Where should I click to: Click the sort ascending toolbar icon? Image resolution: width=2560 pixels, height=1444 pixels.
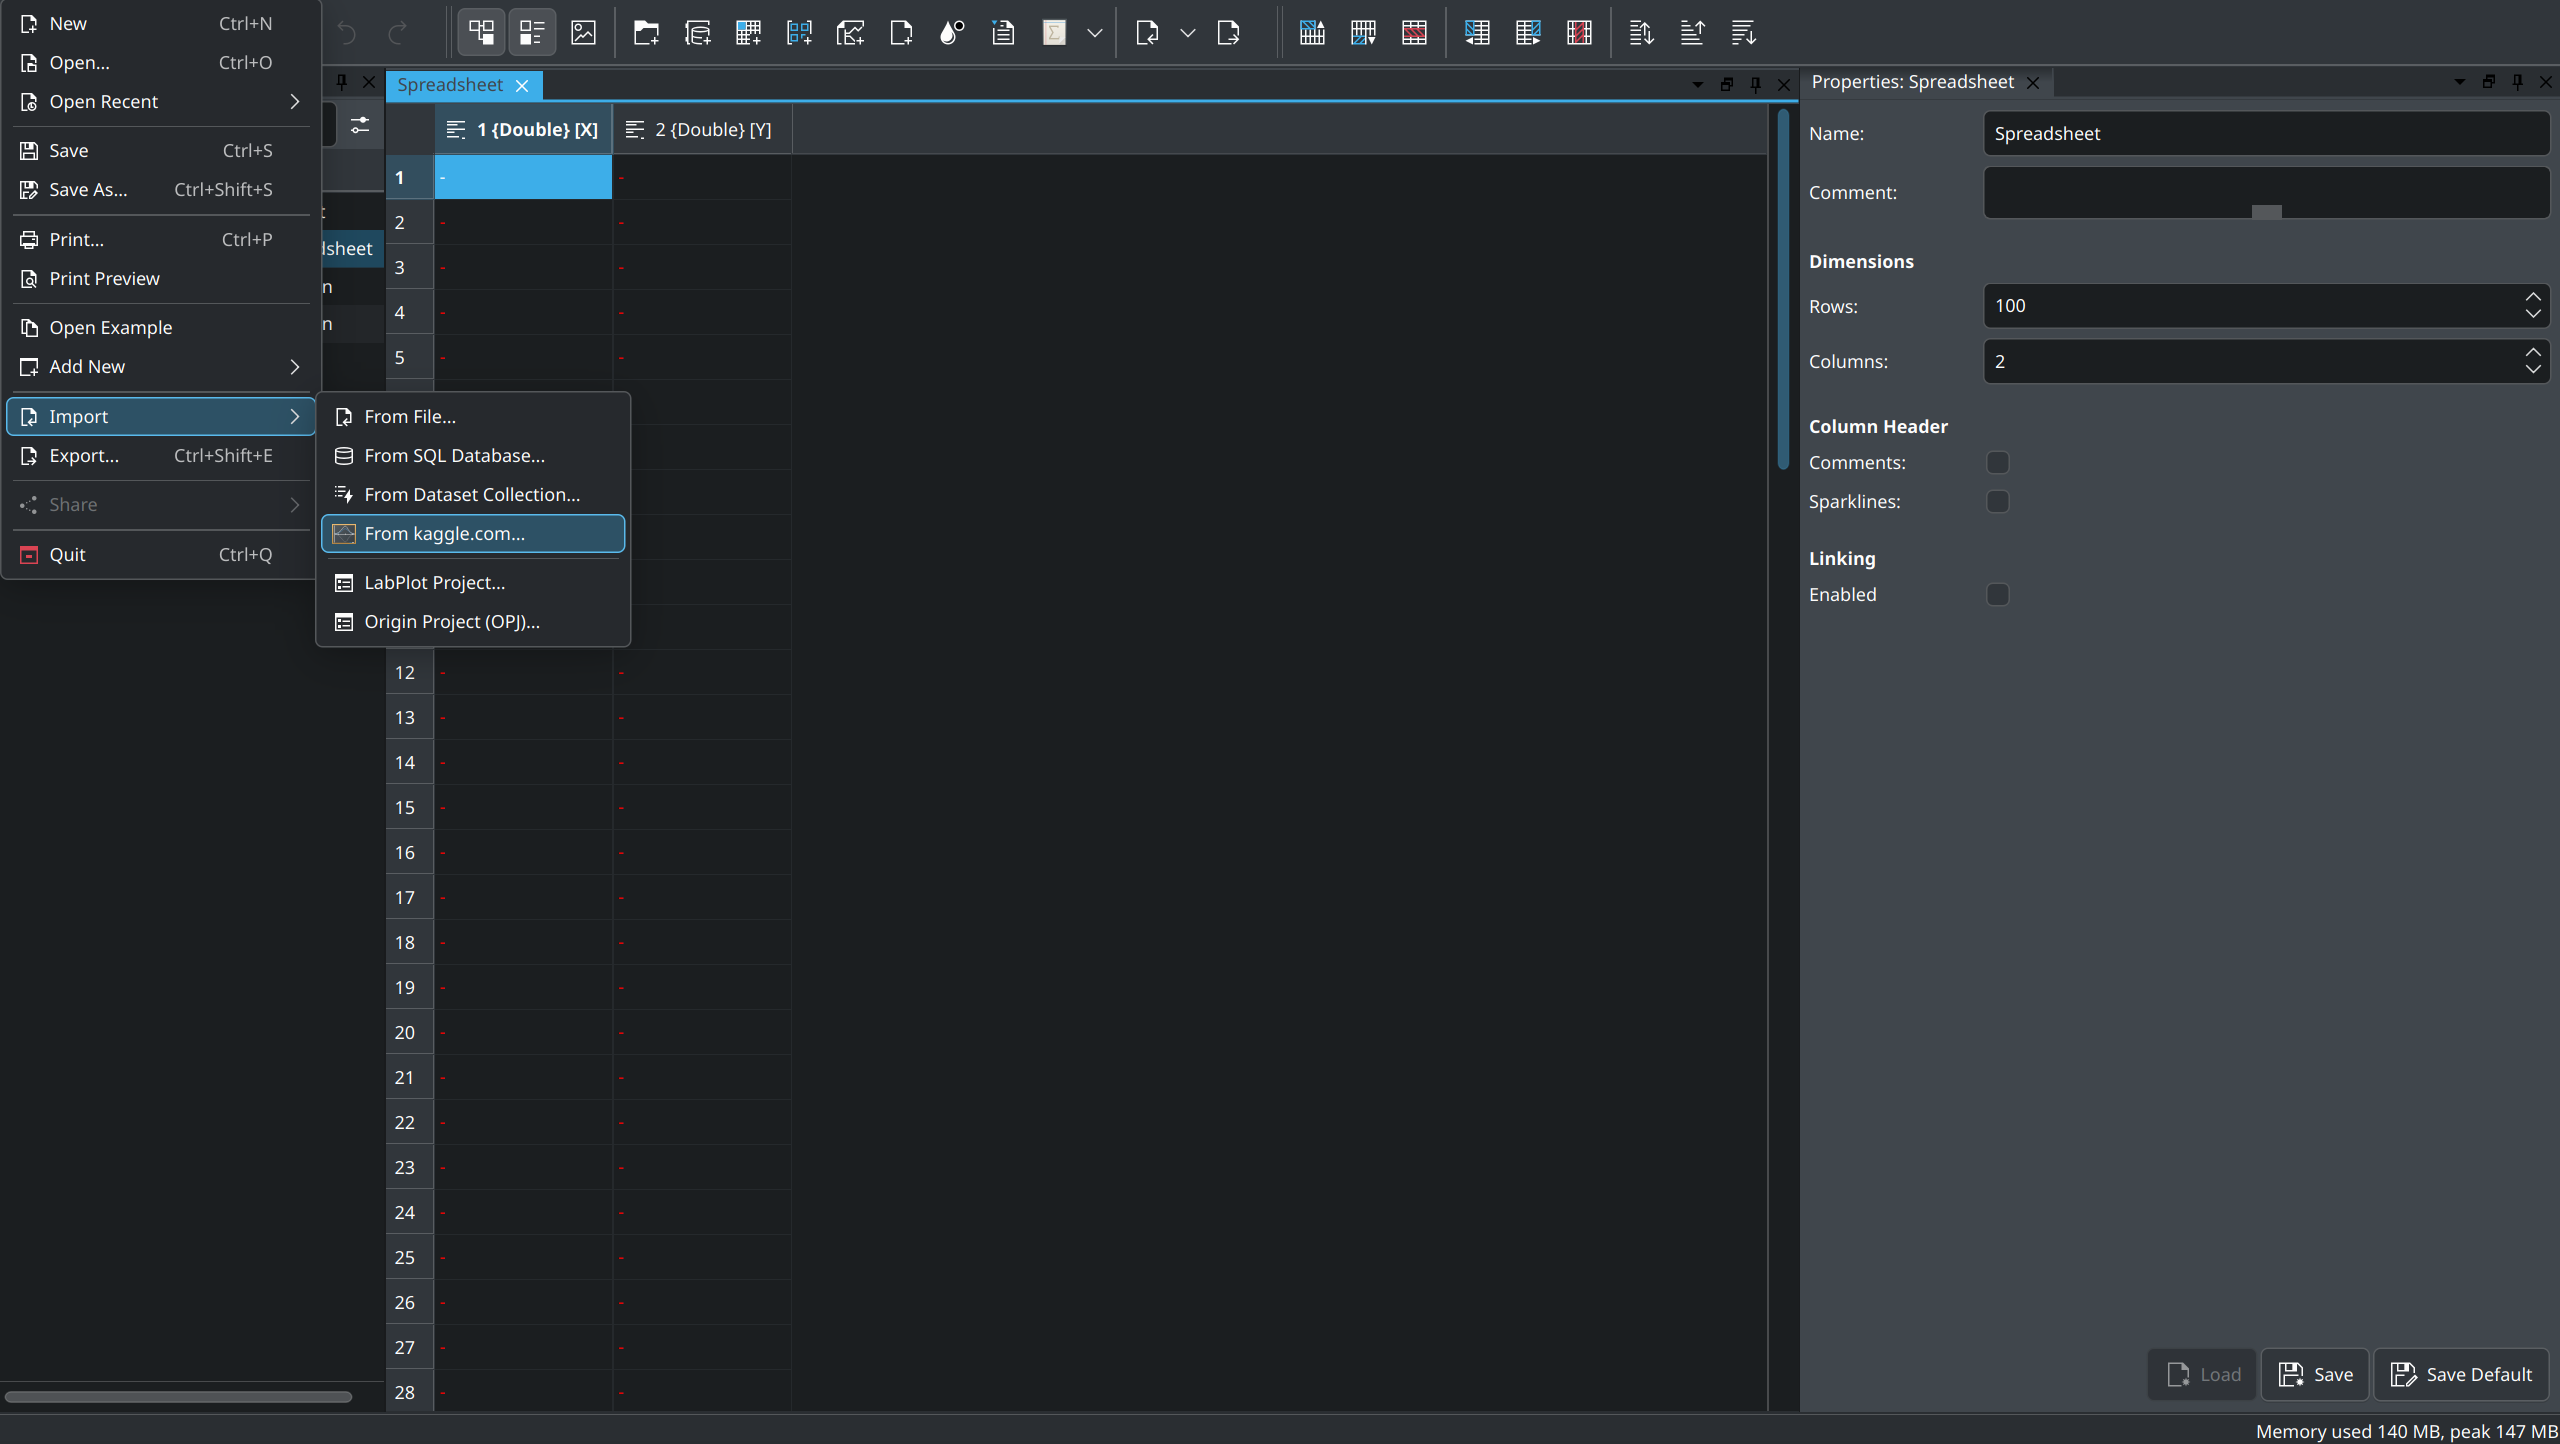1692,33
